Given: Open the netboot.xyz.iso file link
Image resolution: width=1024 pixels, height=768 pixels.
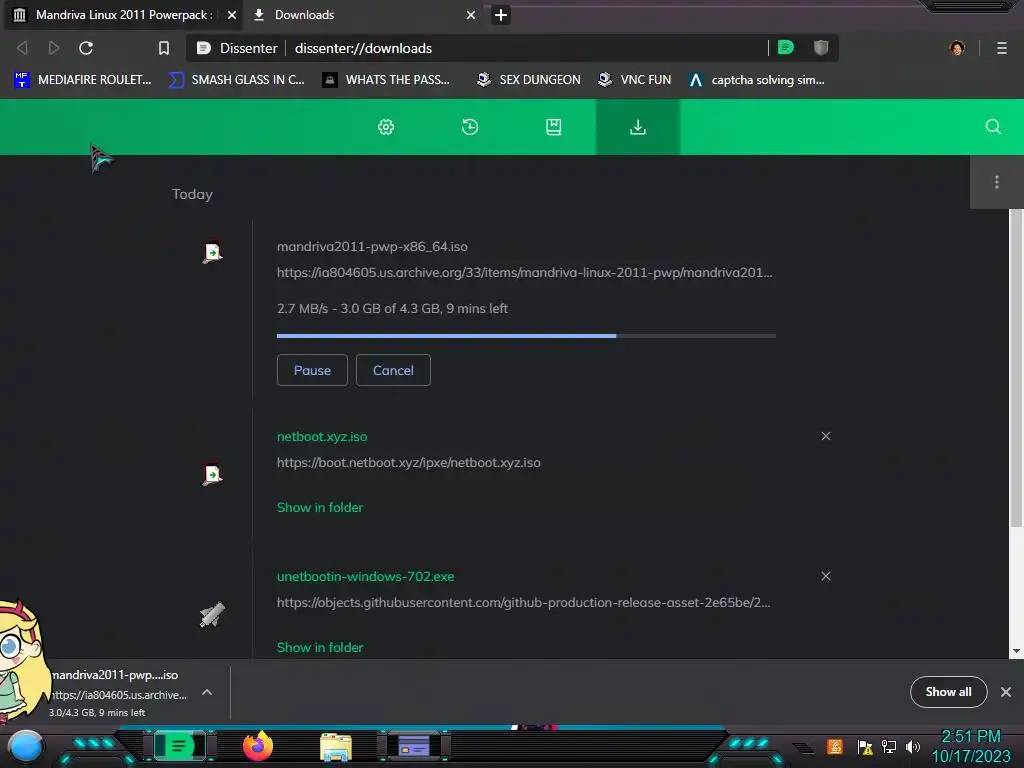Looking at the screenshot, I should (x=322, y=436).
